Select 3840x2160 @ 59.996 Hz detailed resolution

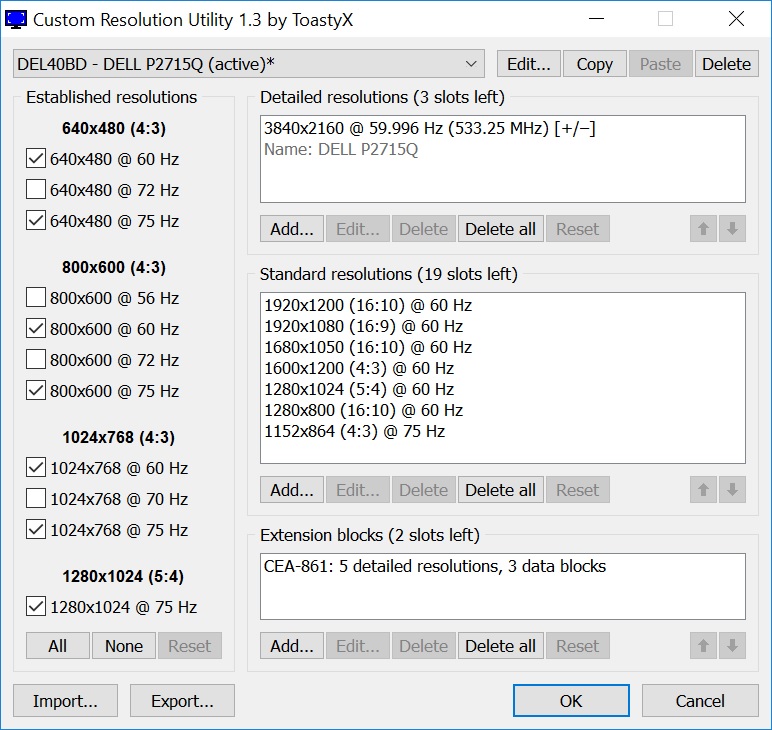(x=430, y=129)
